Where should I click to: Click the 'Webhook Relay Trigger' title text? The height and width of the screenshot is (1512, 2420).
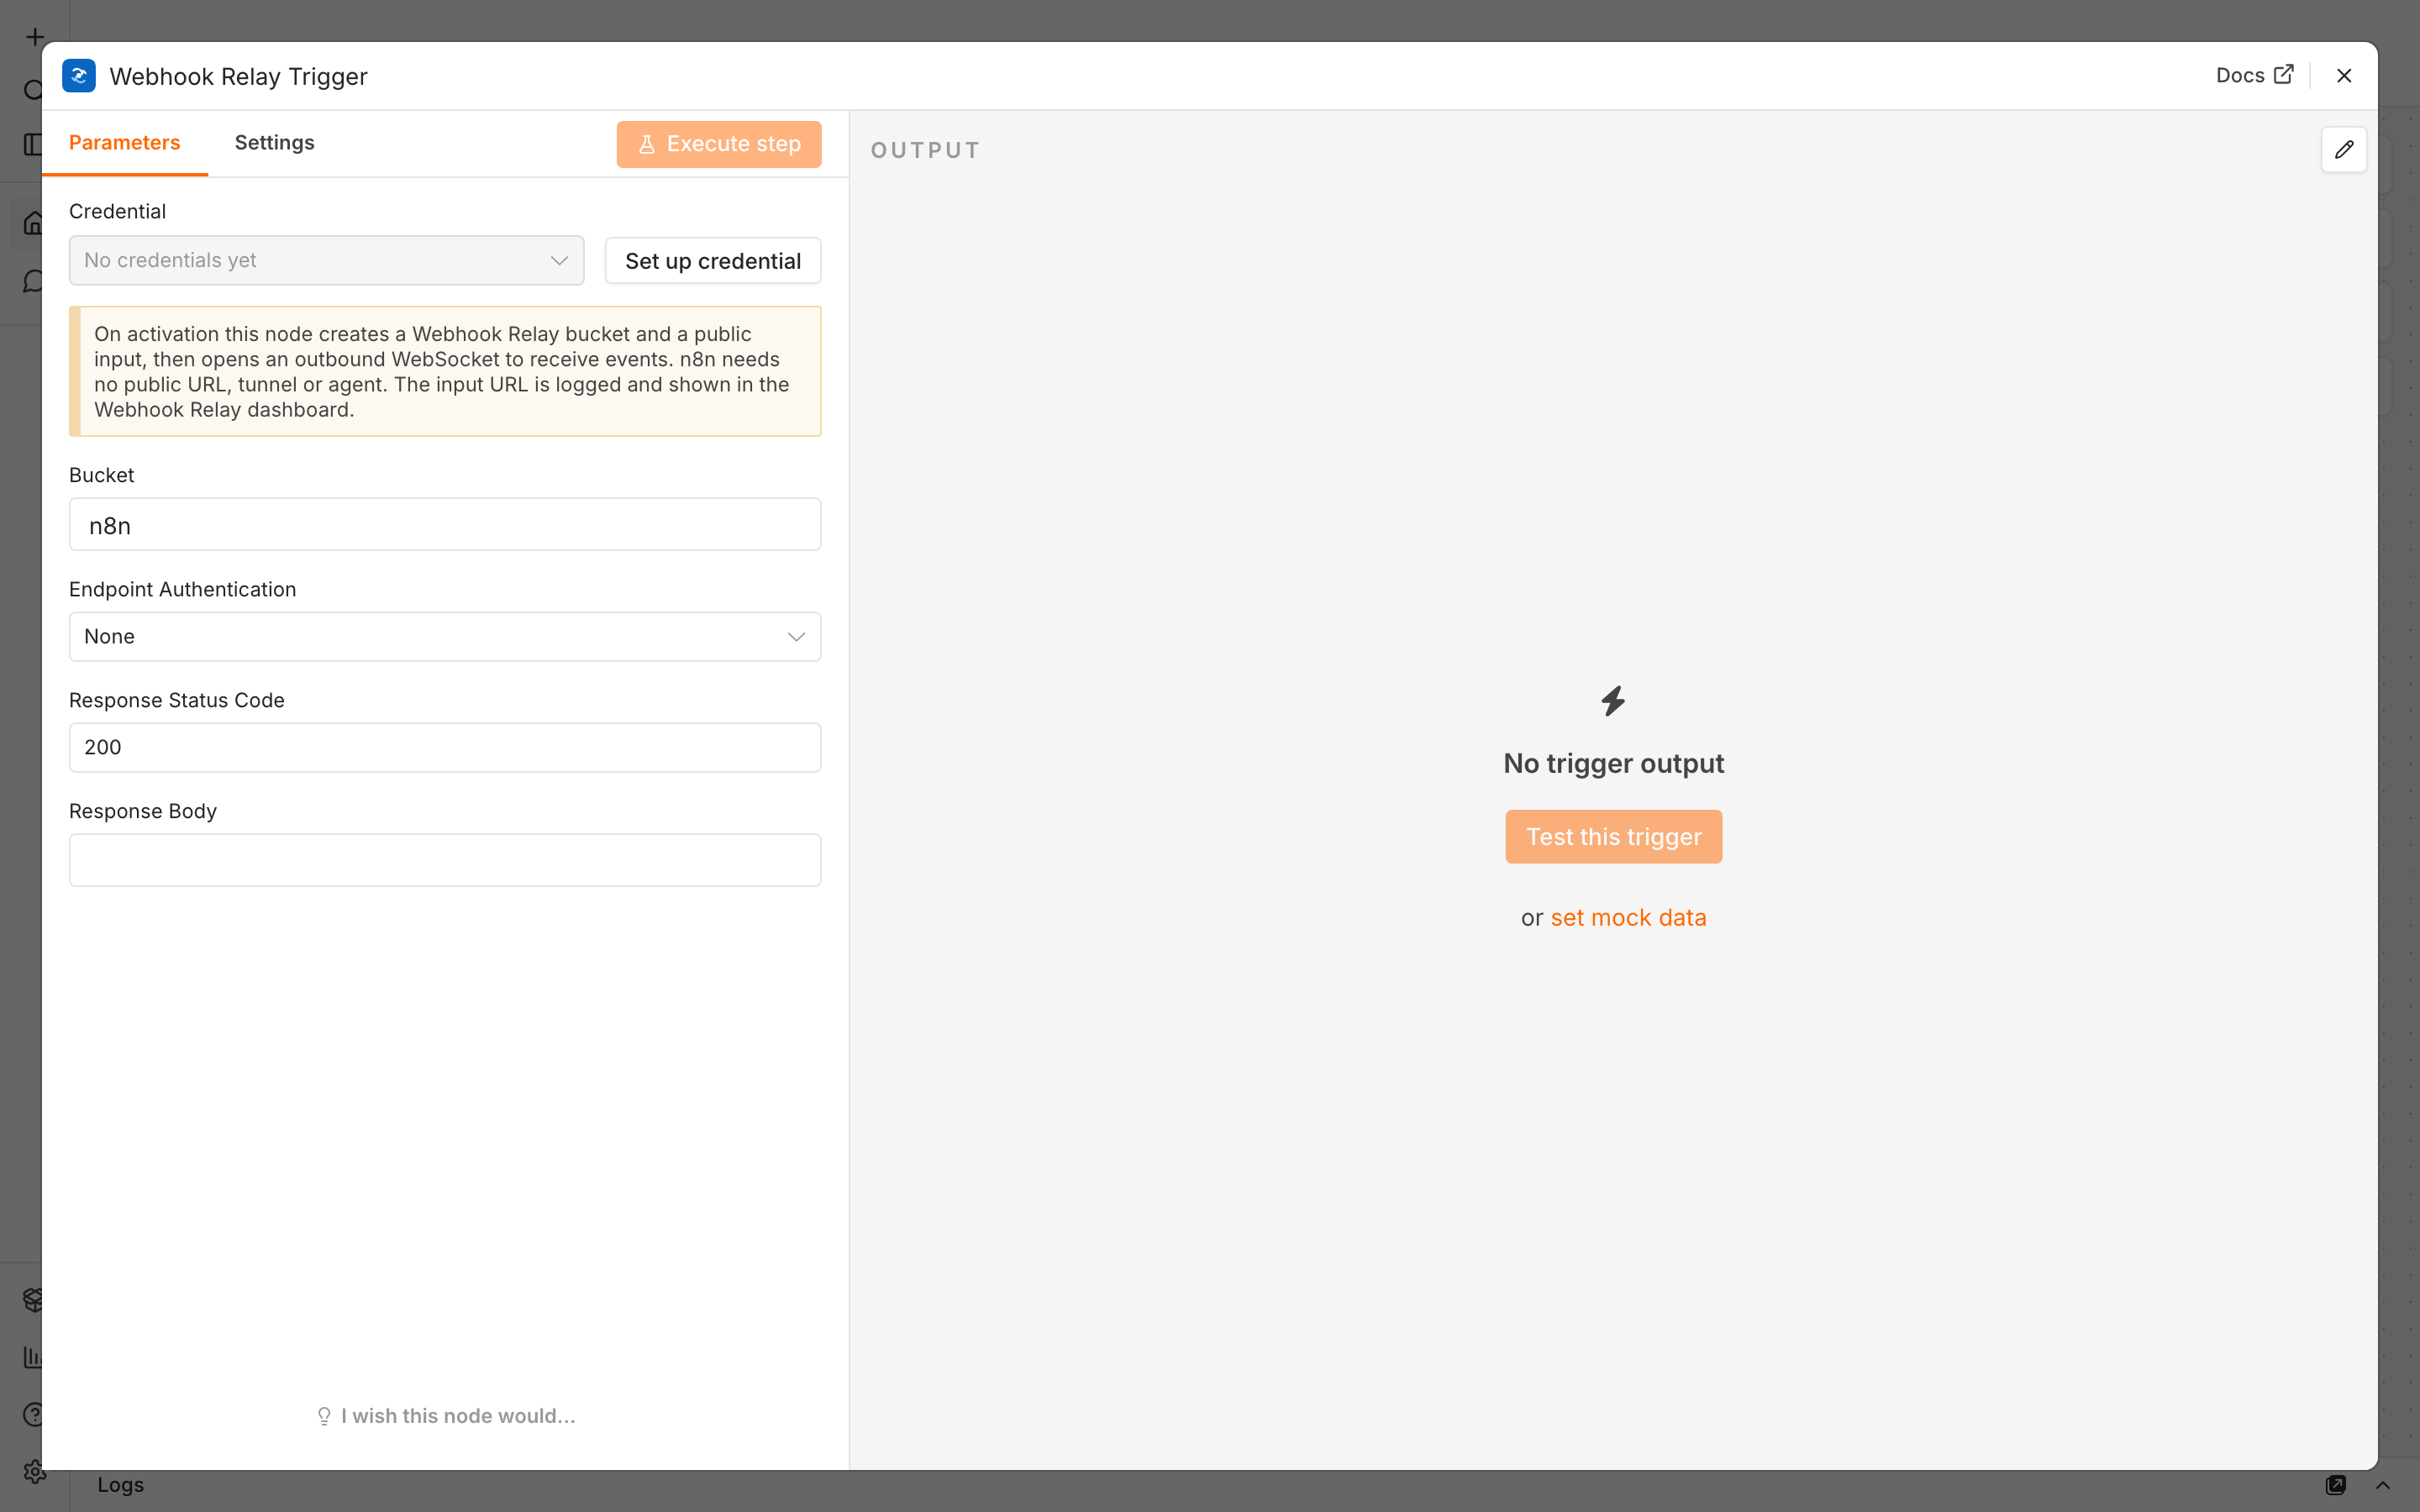click(x=238, y=77)
